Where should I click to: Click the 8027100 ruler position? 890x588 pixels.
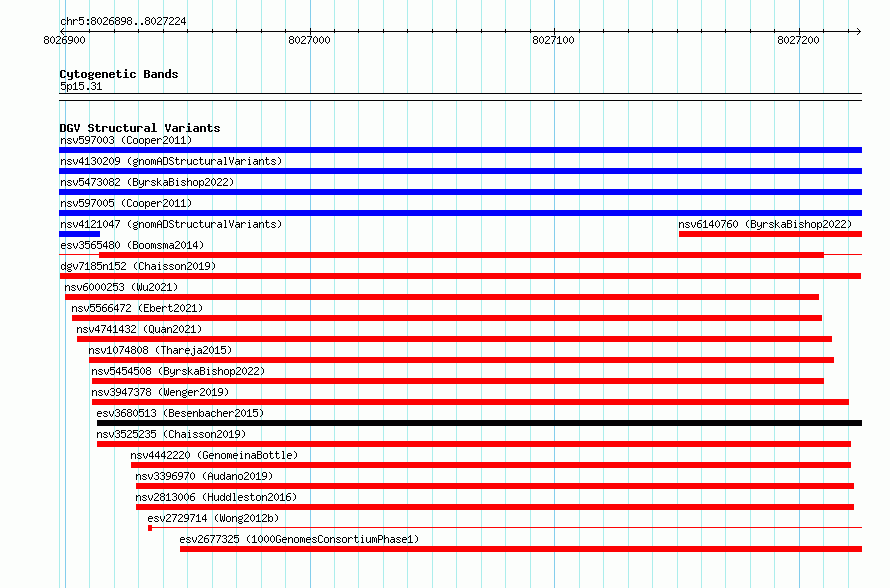[x=553, y=40]
